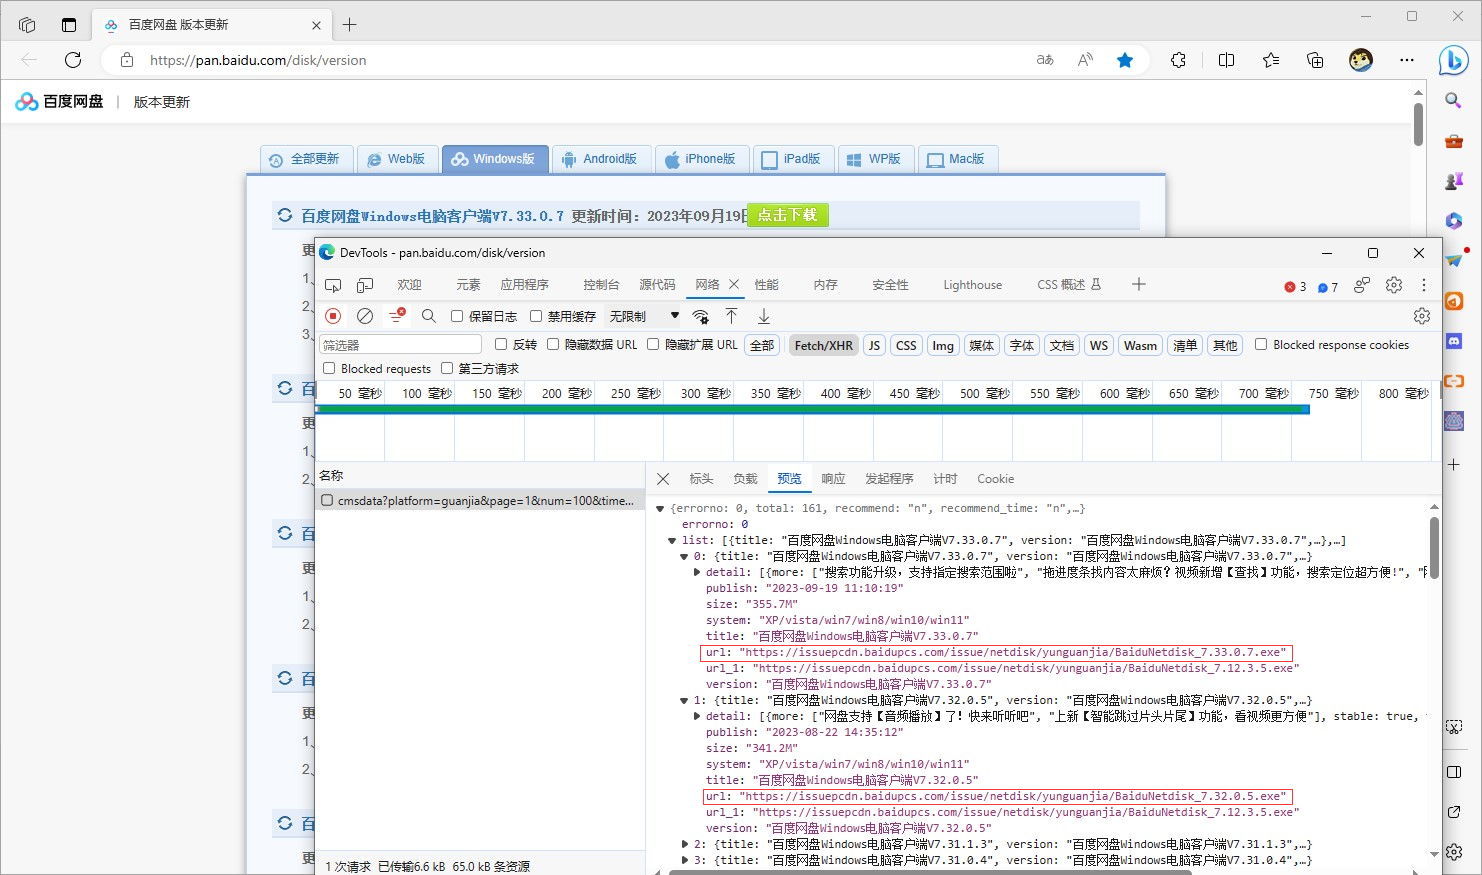
Task: Open the 响应 response tab
Action: tap(833, 479)
